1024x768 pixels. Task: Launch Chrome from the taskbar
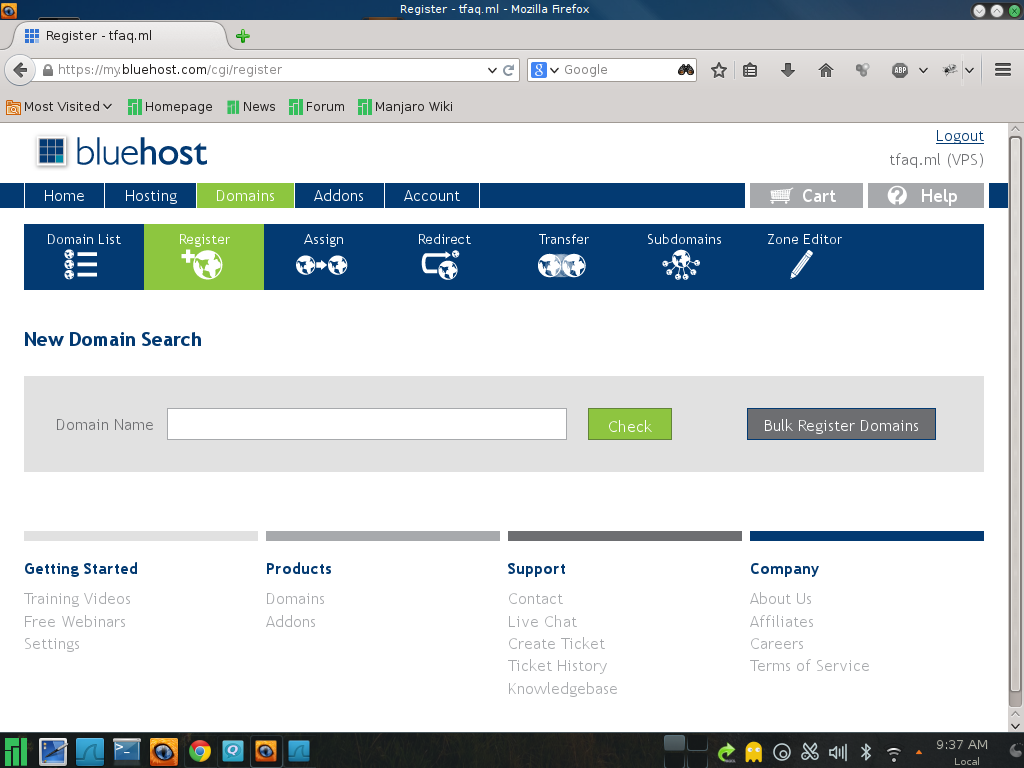[200, 750]
